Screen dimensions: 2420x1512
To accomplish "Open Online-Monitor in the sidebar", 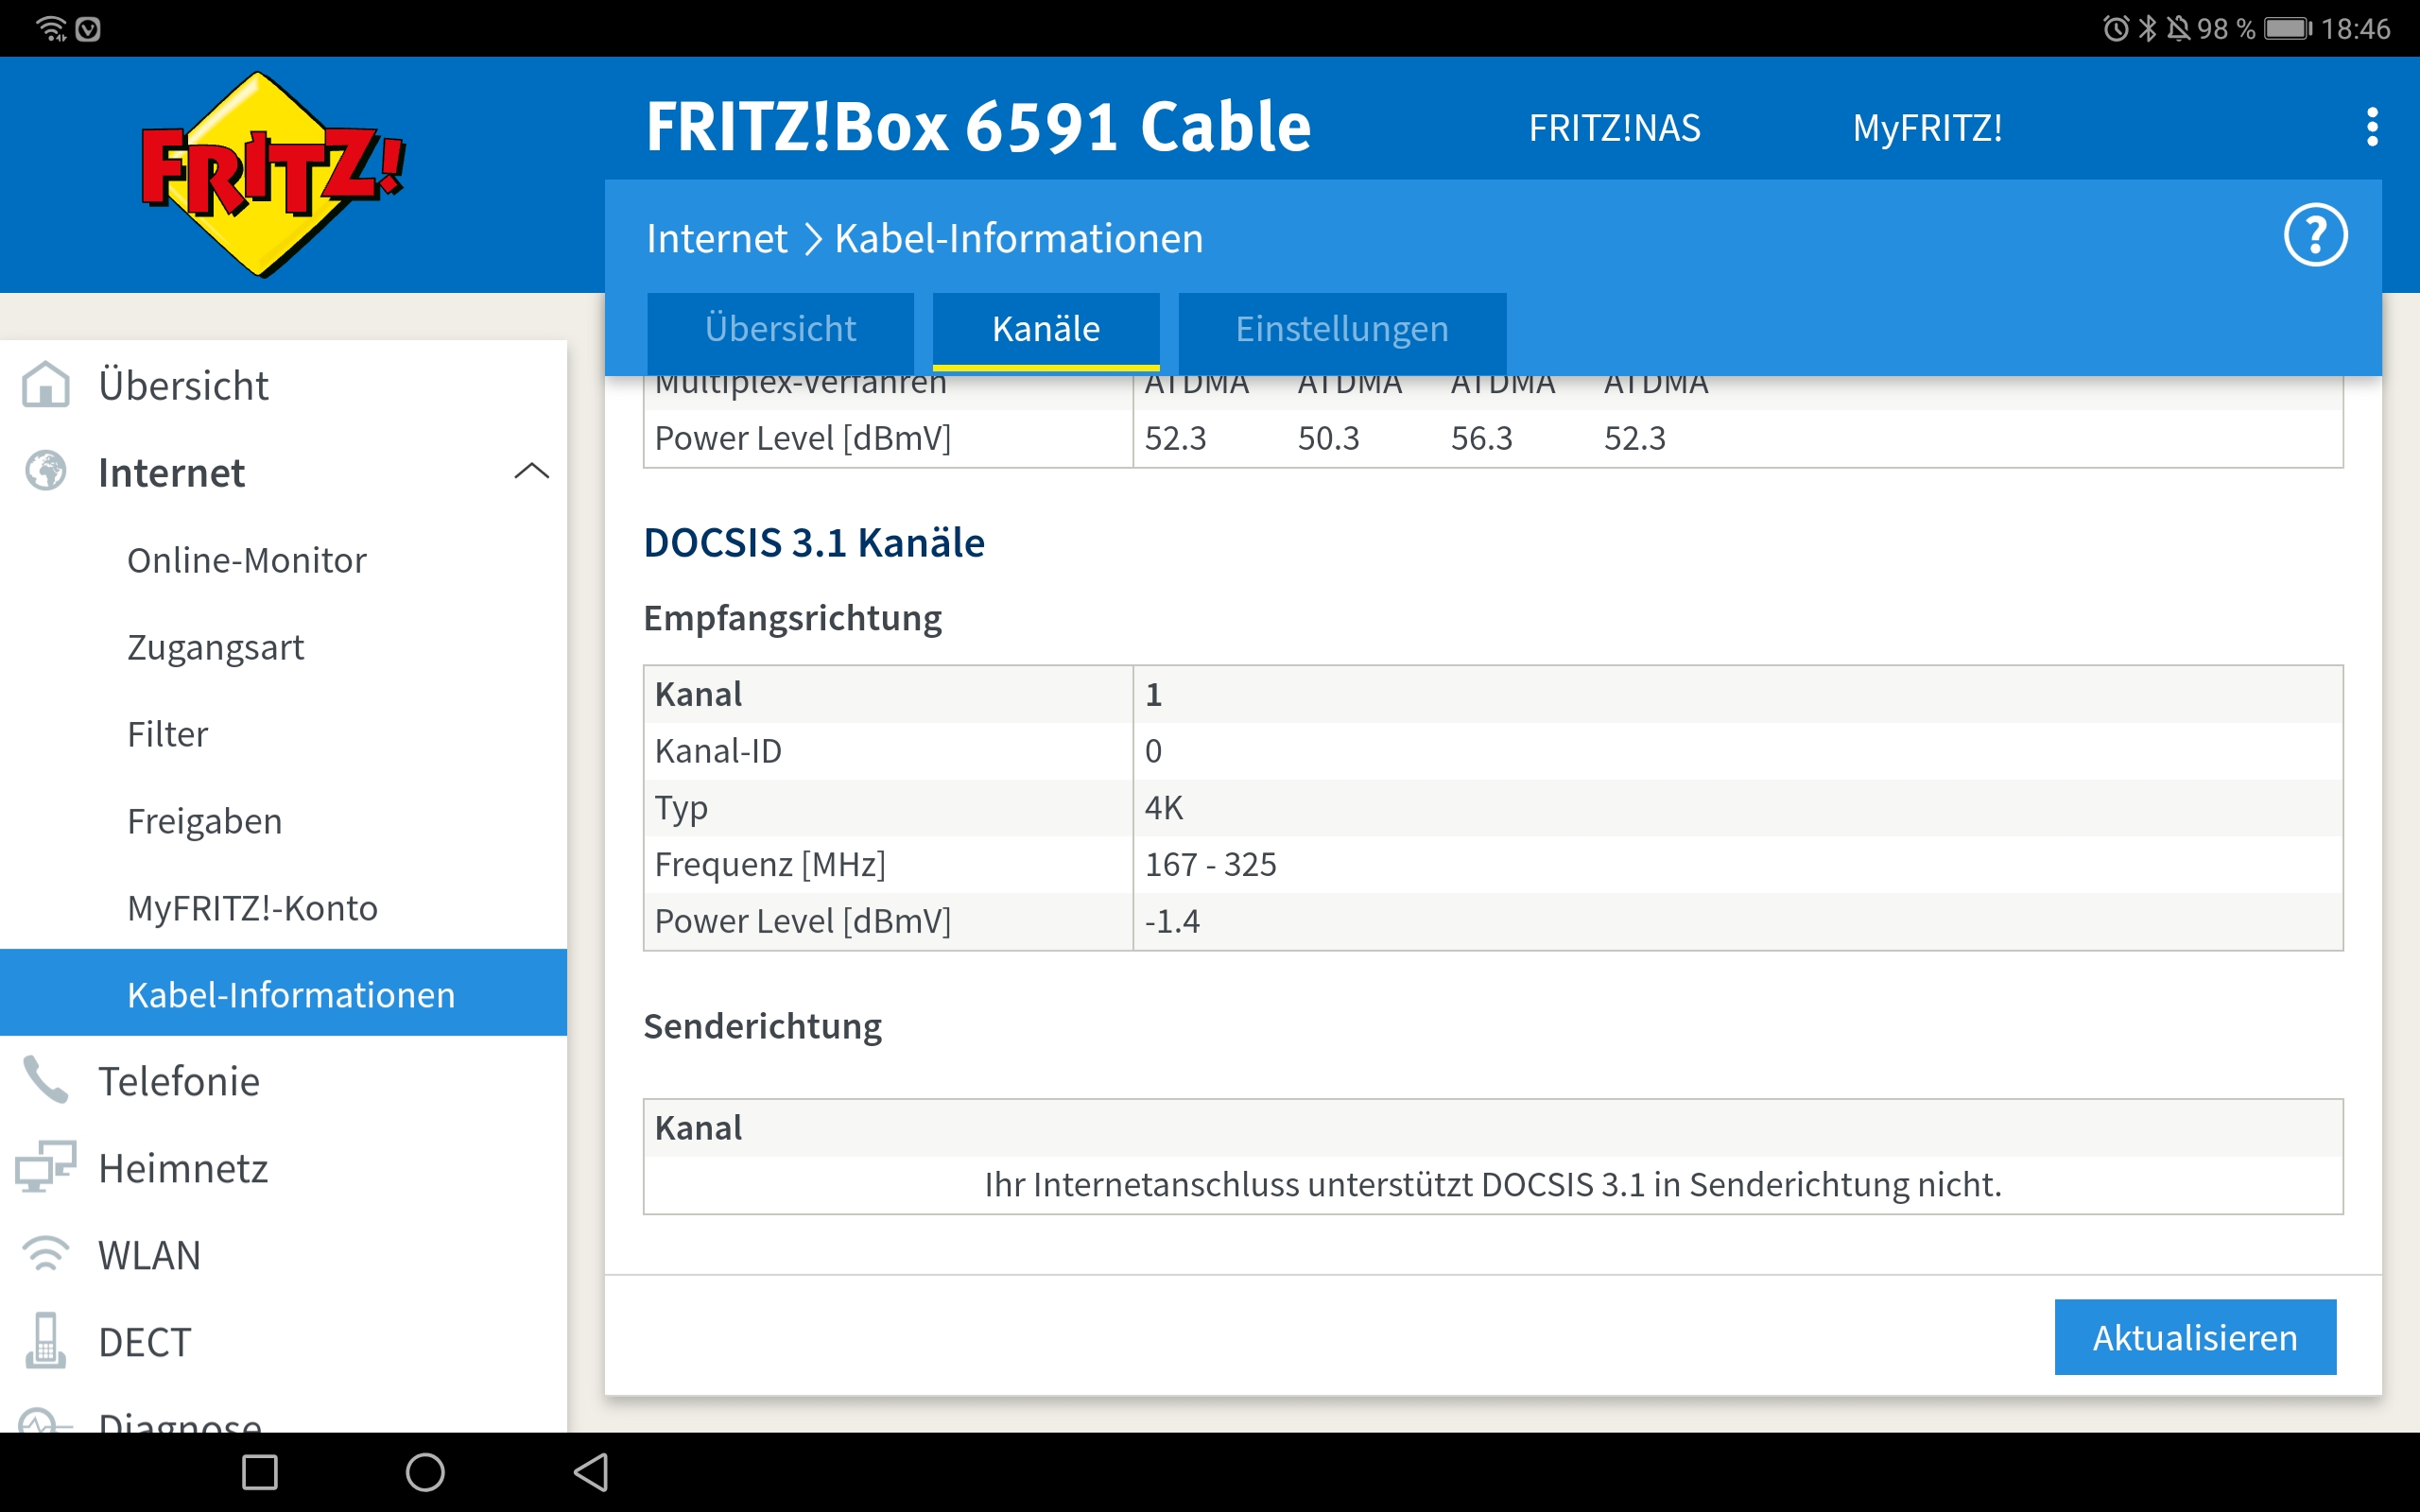I will pos(246,560).
